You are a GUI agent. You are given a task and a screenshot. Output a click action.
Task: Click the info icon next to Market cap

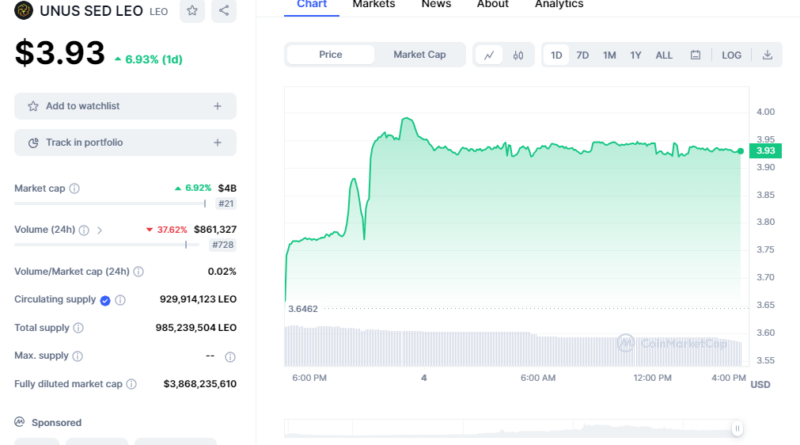[75, 188]
